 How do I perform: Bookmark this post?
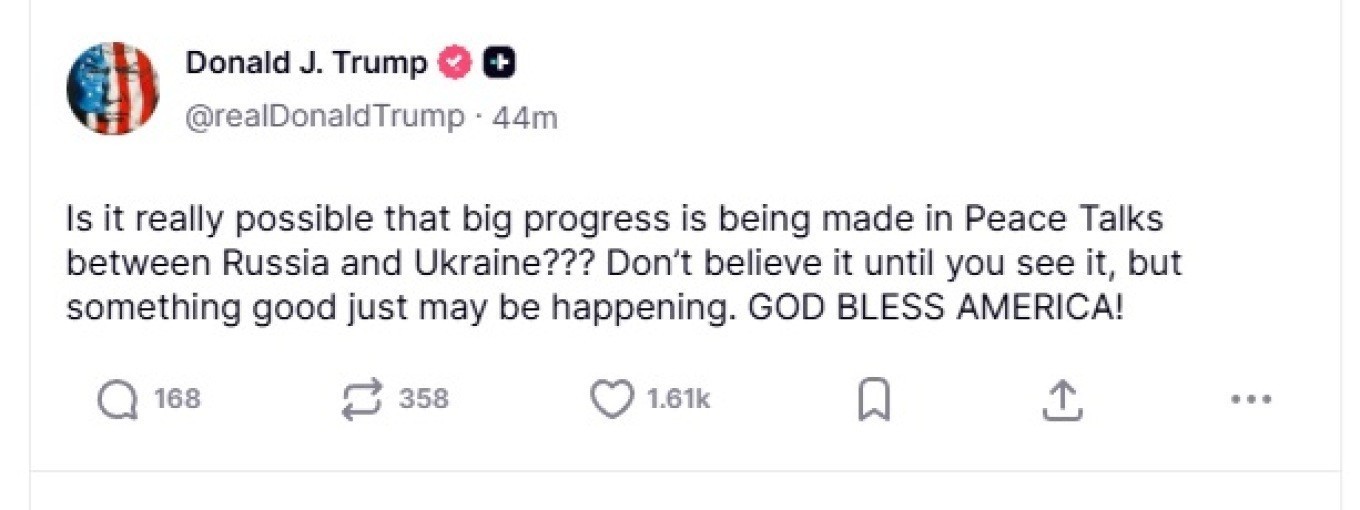[874, 401]
